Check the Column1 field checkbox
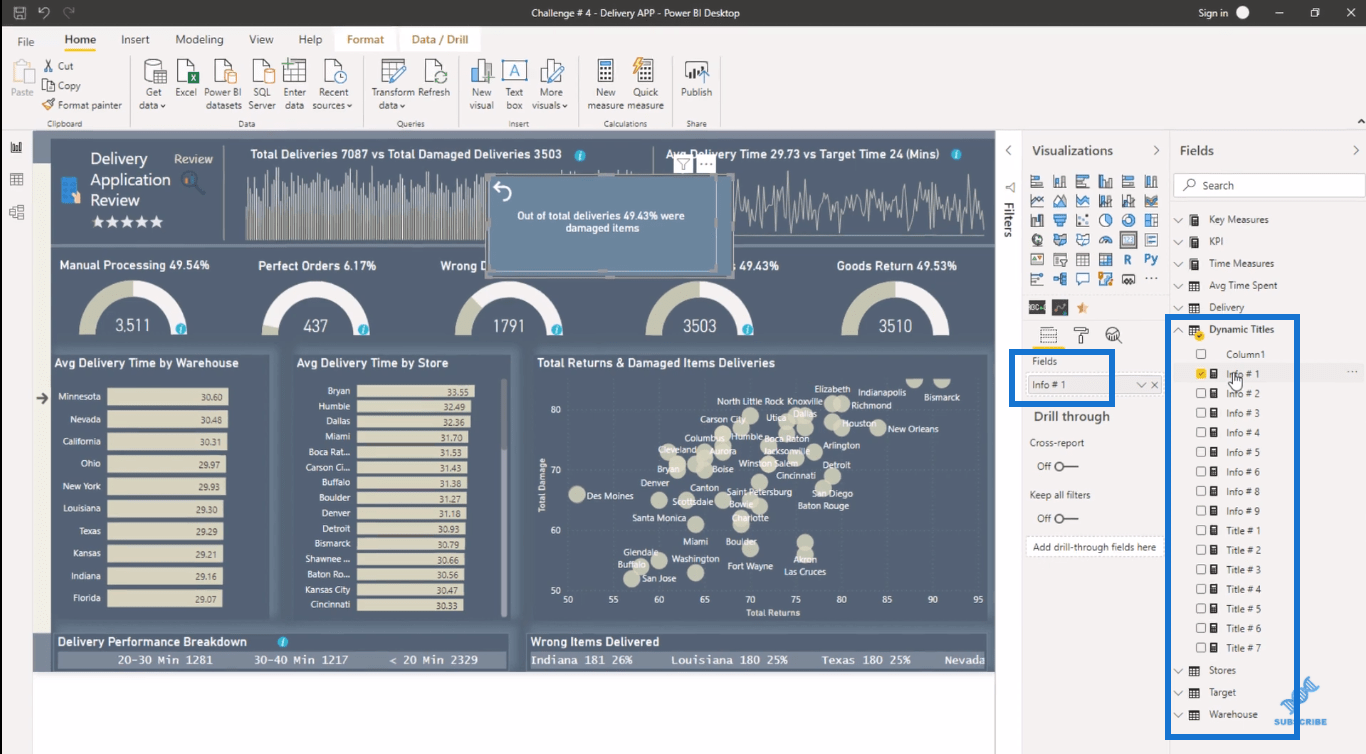 (1201, 354)
